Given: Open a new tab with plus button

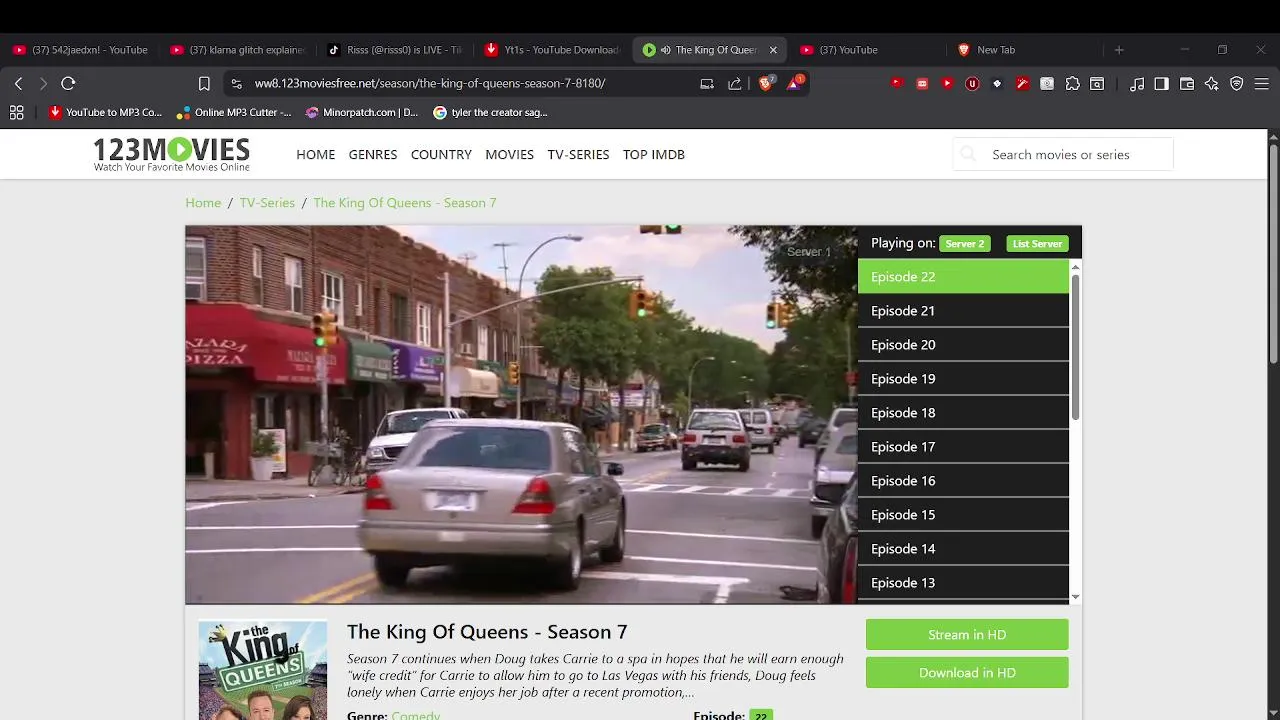Looking at the screenshot, I should tap(1119, 50).
